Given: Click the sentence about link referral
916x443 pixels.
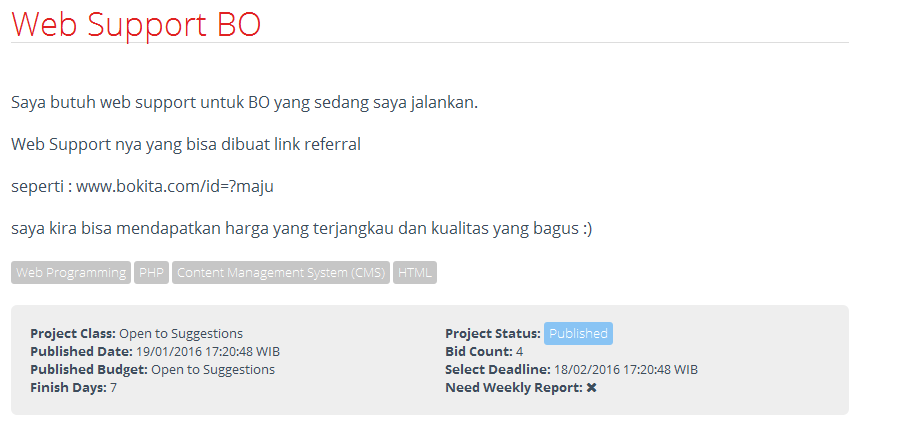Looking at the screenshot, I should 186,144.
